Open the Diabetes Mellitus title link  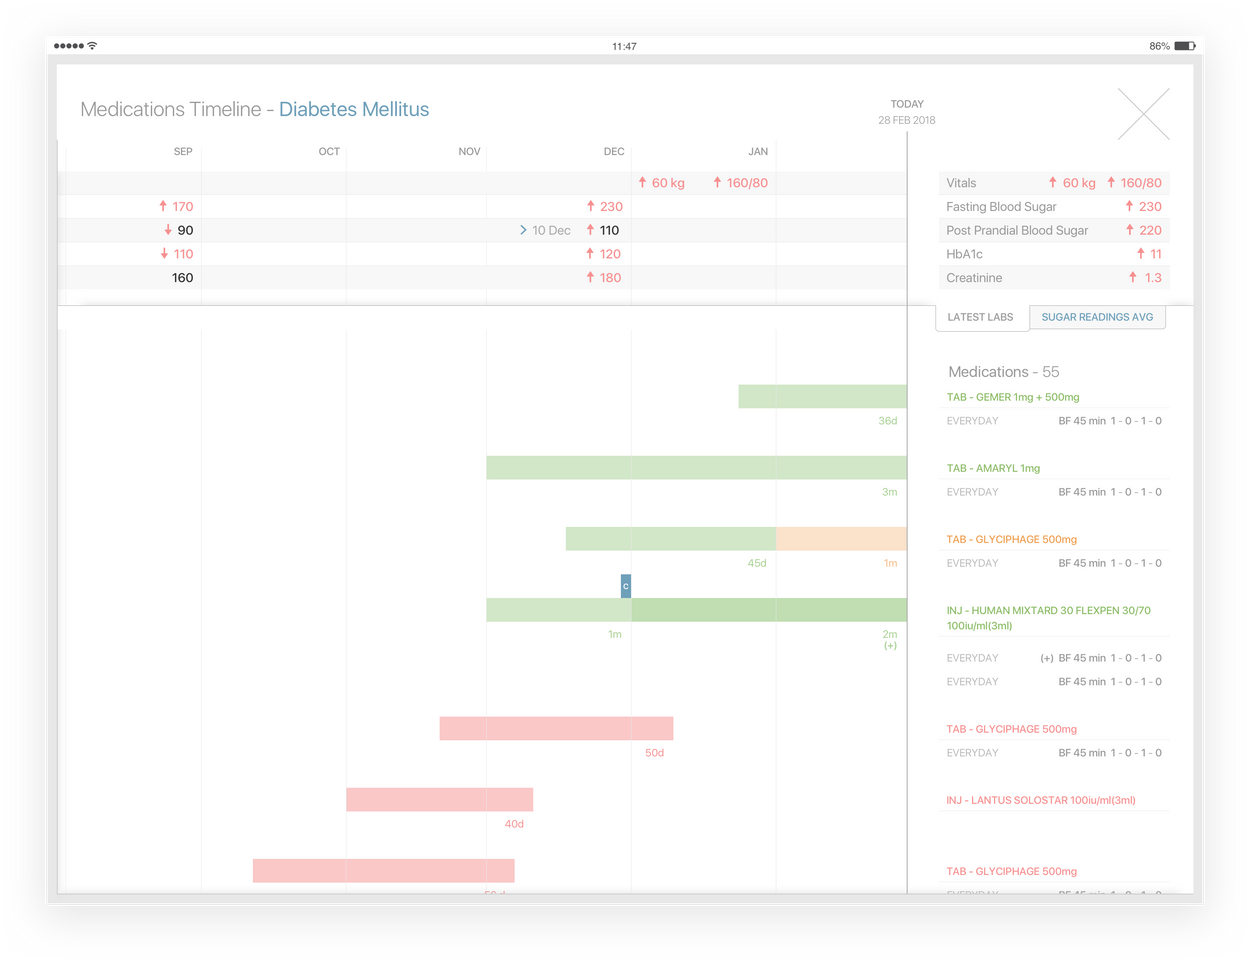[x=354, y=110]
